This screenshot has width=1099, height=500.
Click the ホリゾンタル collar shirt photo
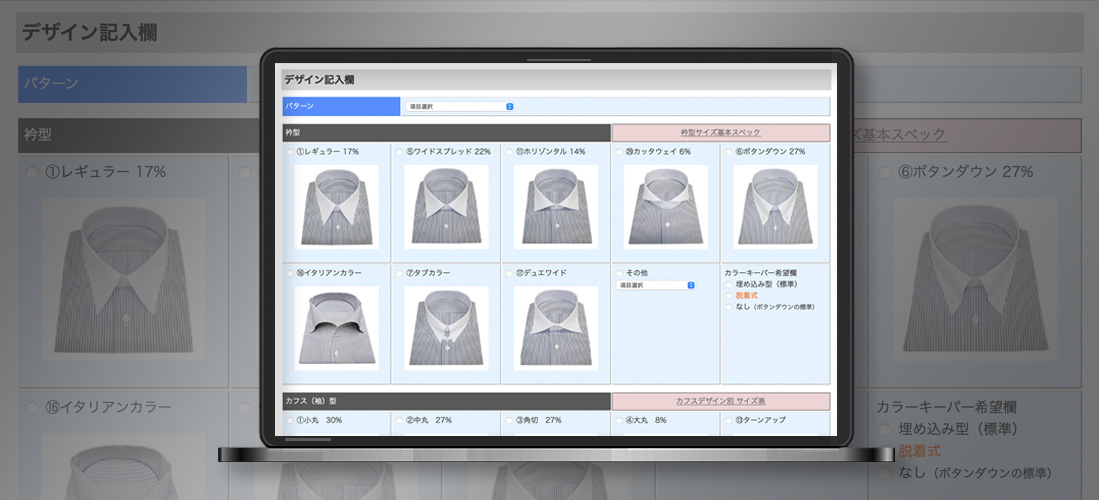point(556,207)
